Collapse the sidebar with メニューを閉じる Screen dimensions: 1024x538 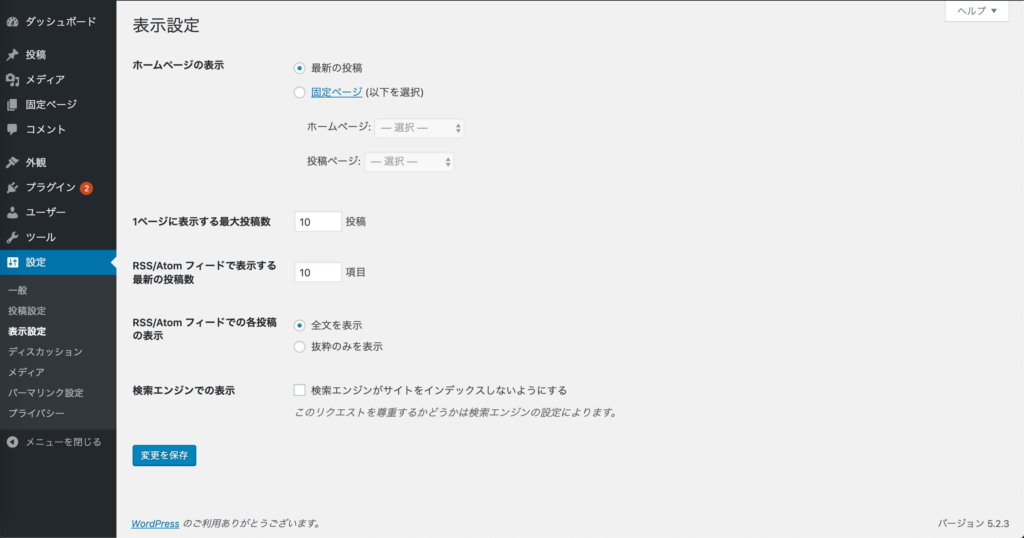(63, 442)
